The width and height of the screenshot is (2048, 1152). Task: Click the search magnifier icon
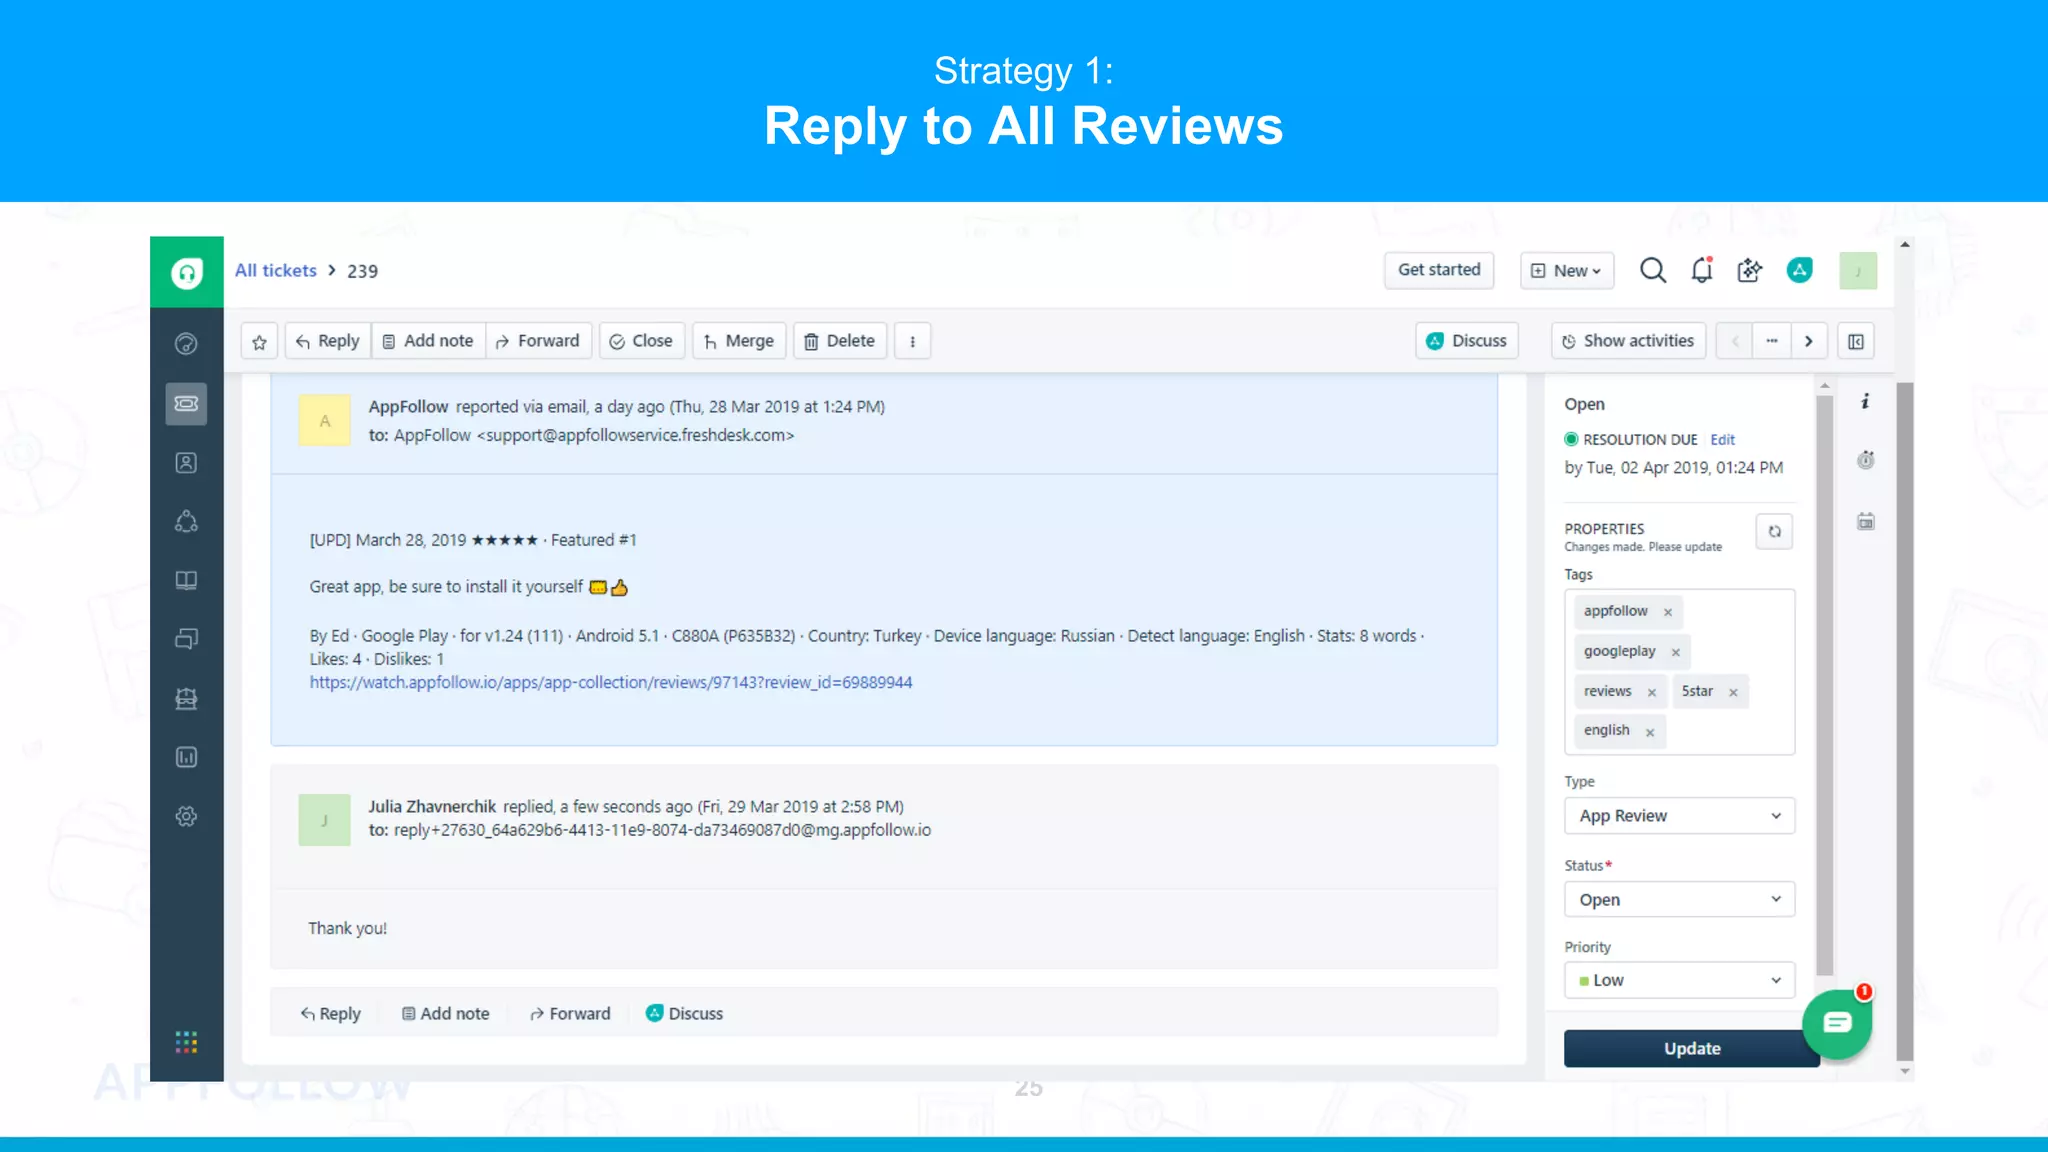(1653, 270)
